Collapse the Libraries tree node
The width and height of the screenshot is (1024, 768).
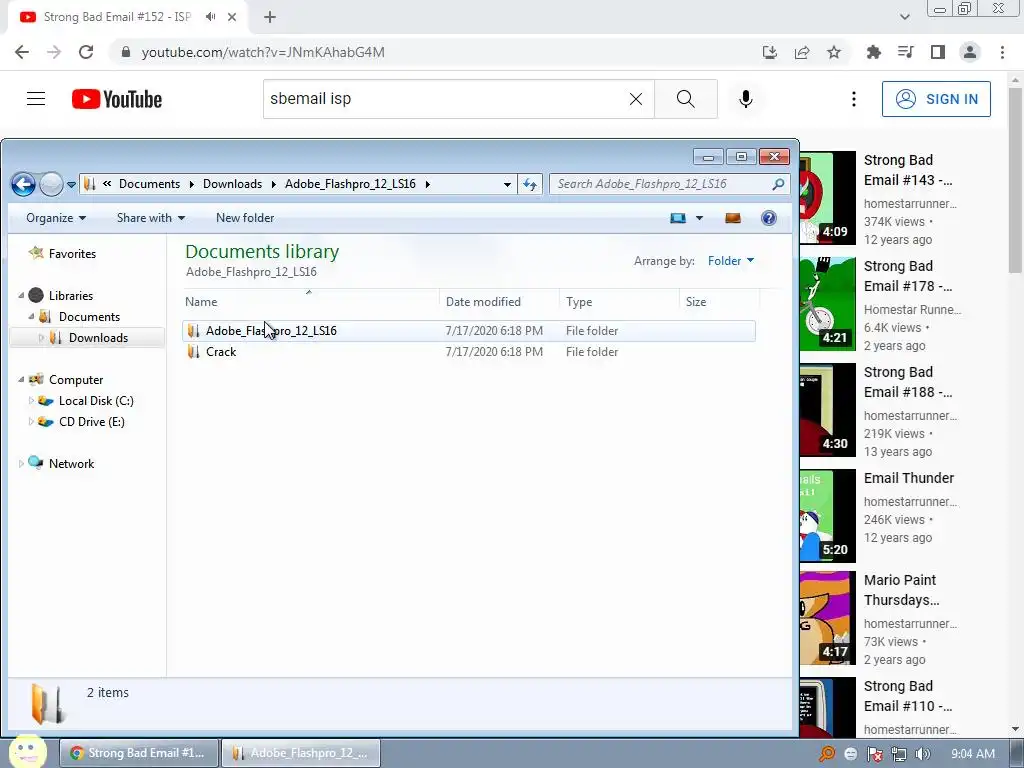[x=21, y=296]
